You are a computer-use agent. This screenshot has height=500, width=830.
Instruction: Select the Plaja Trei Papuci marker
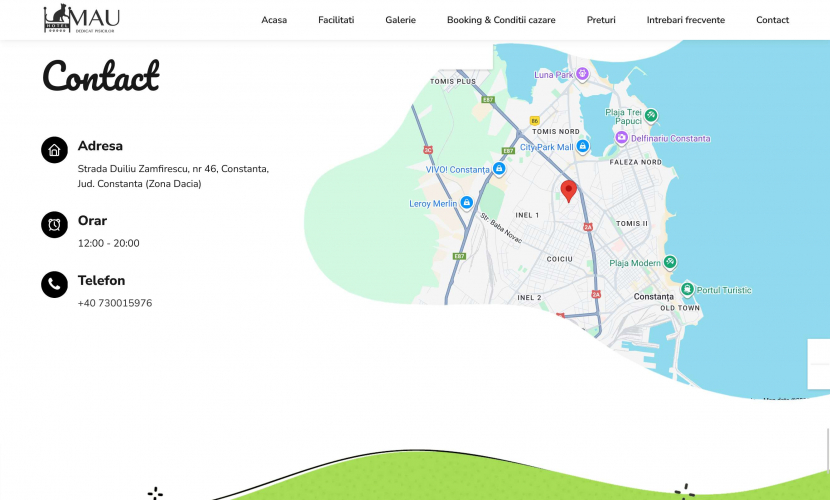(x=651, y=115)
